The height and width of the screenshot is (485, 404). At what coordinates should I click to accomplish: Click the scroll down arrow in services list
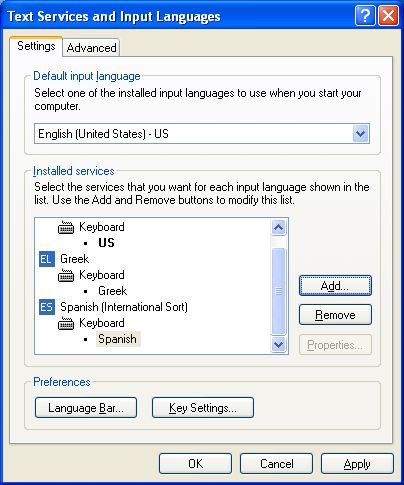coord(278,344)
